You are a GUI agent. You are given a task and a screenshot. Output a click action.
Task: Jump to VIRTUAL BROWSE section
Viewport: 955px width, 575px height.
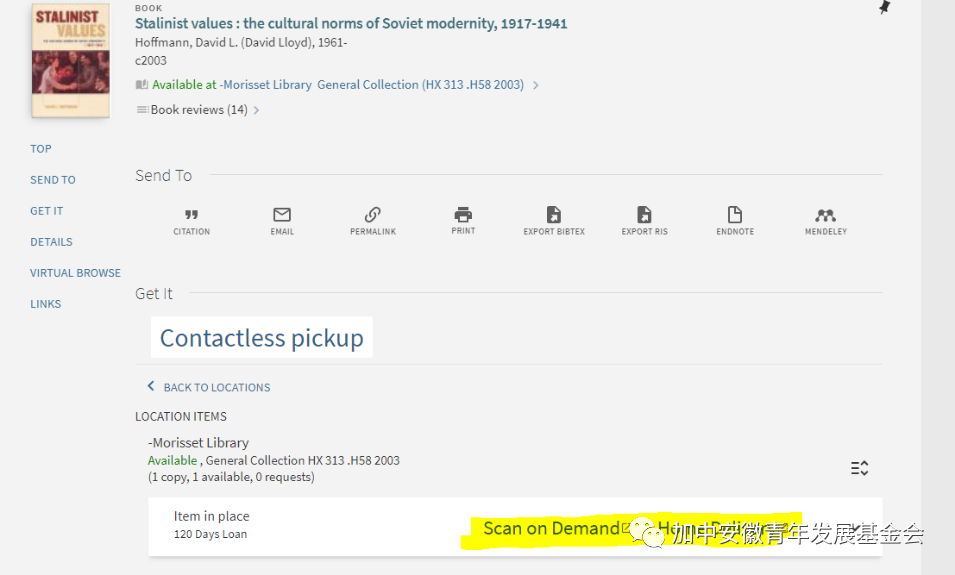click(75, 273)
